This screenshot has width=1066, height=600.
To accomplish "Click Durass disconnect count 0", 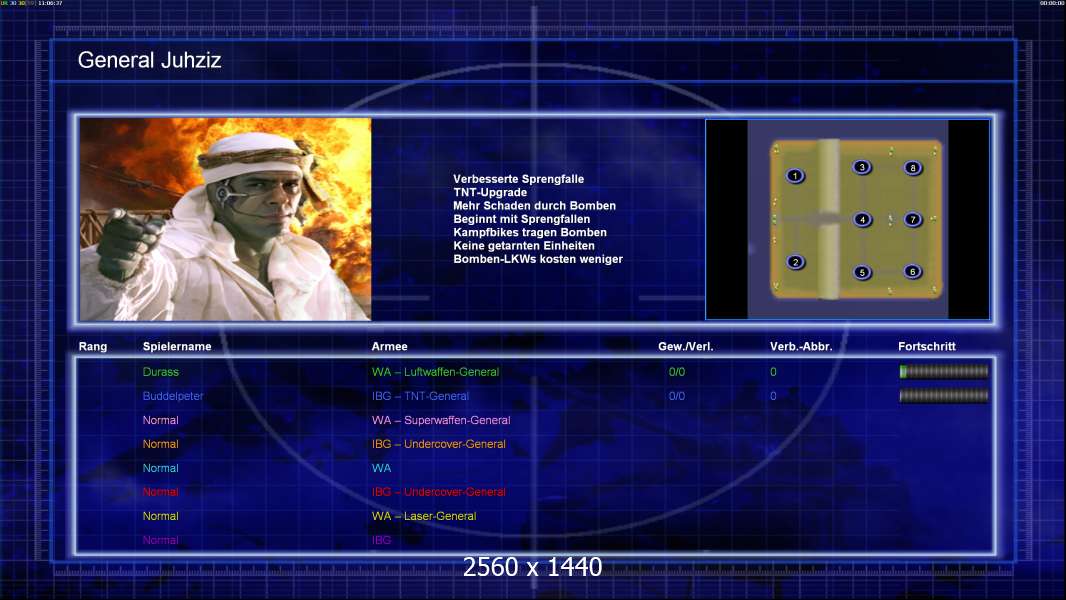I will click(773, 372).
